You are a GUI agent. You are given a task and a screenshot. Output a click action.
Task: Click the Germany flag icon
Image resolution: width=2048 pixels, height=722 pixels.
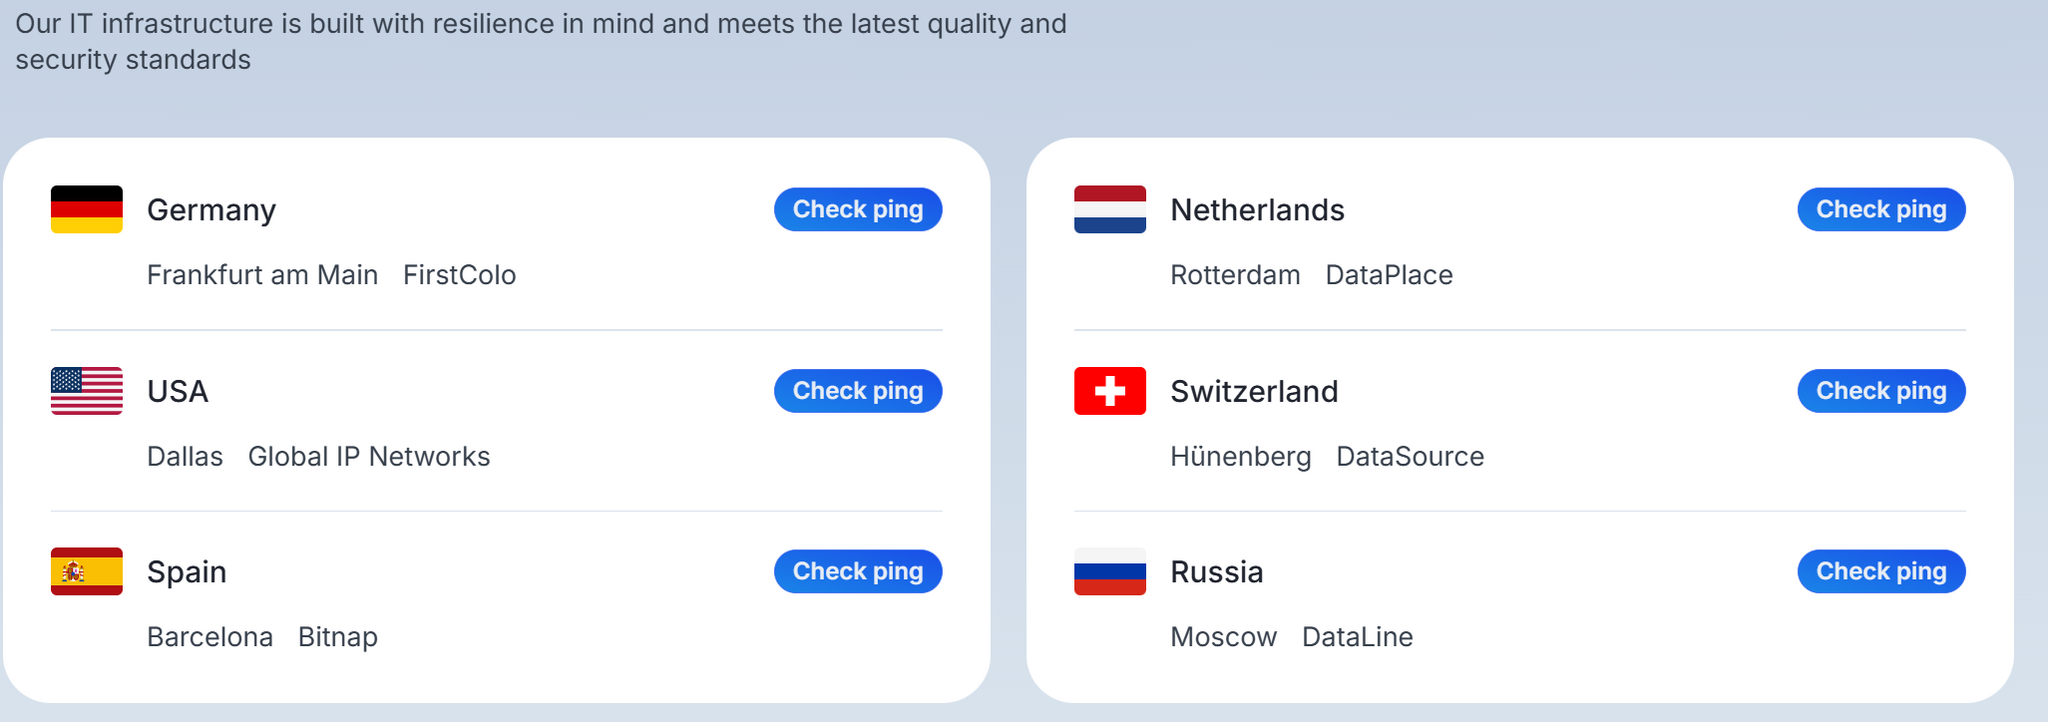[87, 209]
